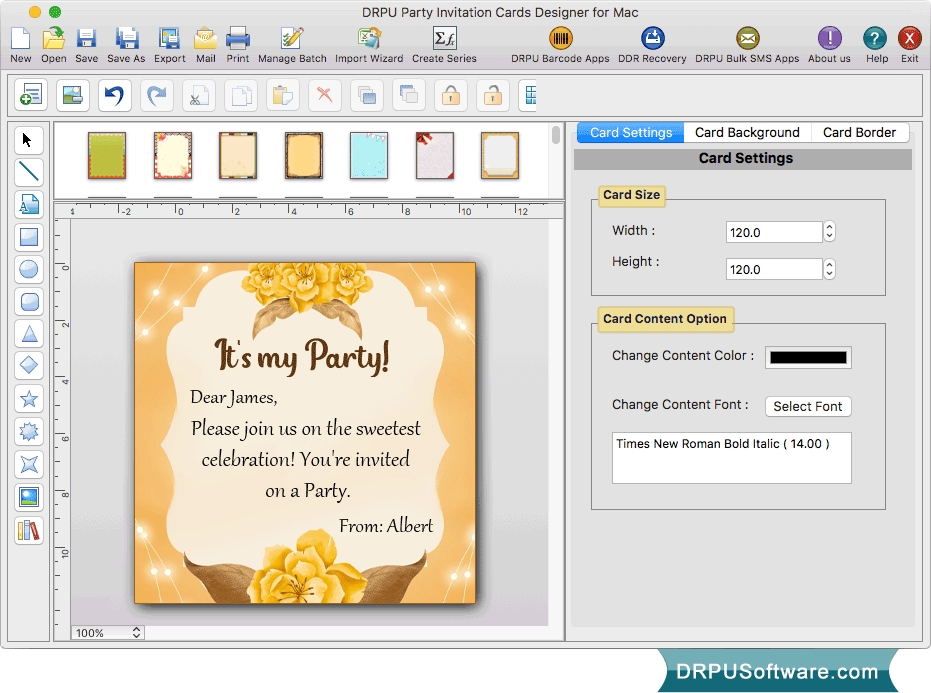Open DDR Recovery from the top ribbon
The height and width of the screenshot is (693, 931).
(x=653, y=43)
